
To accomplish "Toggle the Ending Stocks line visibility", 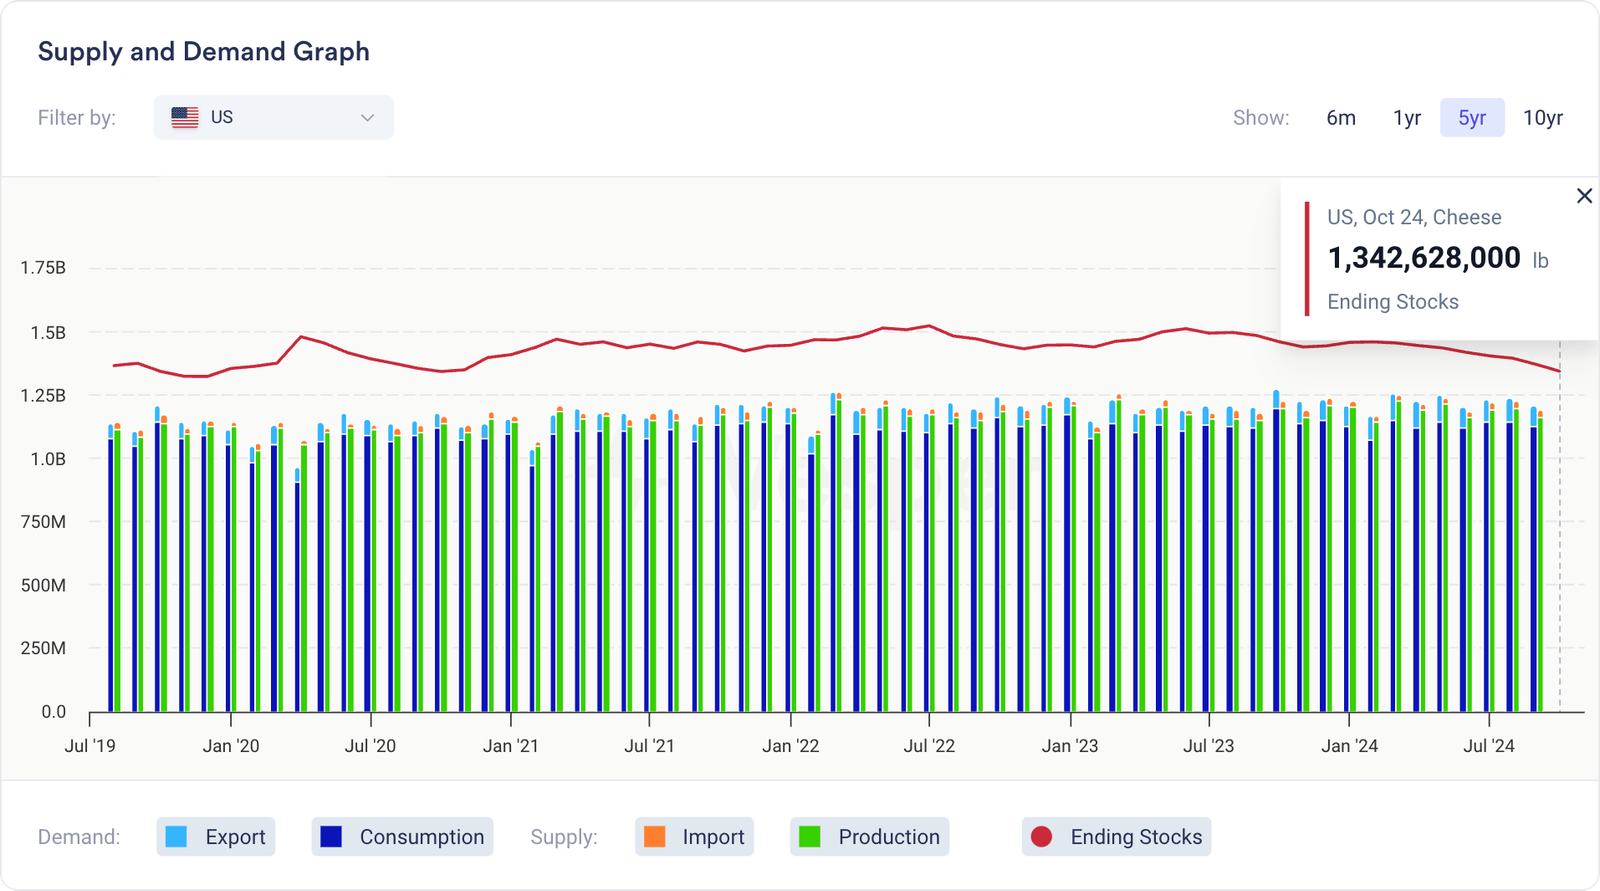I will (1116, 837).
